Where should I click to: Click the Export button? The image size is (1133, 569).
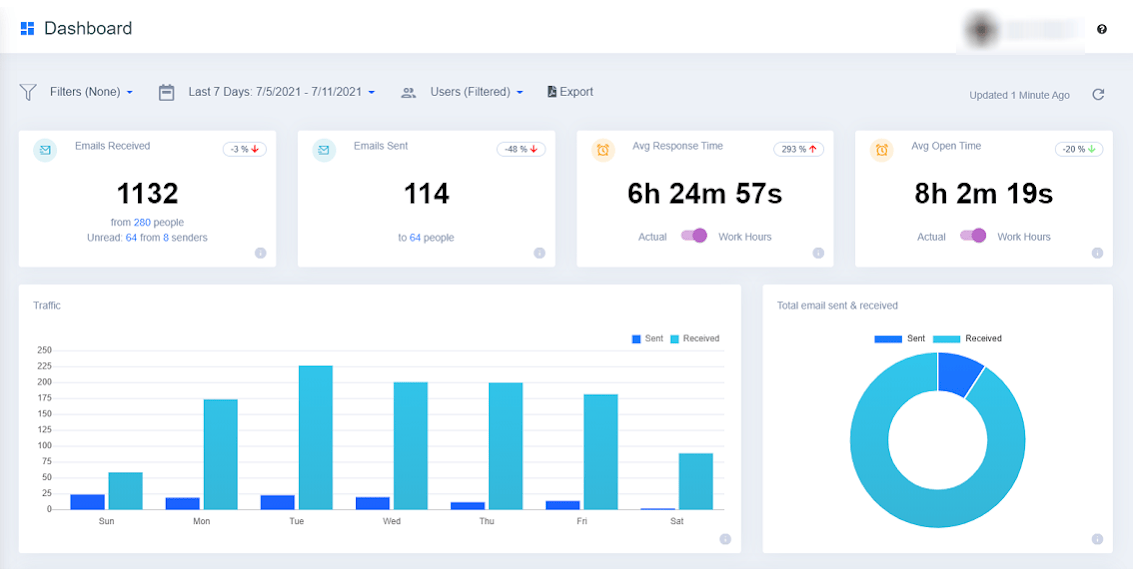point(570,92)
